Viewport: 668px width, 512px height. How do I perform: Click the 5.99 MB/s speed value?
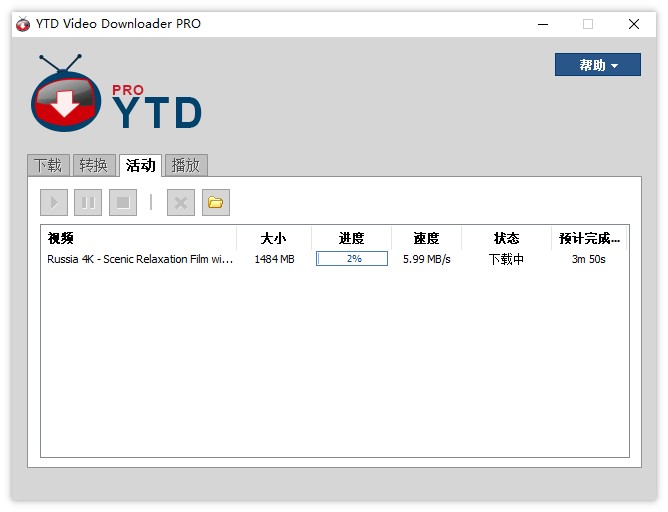[x=426, y=259]
